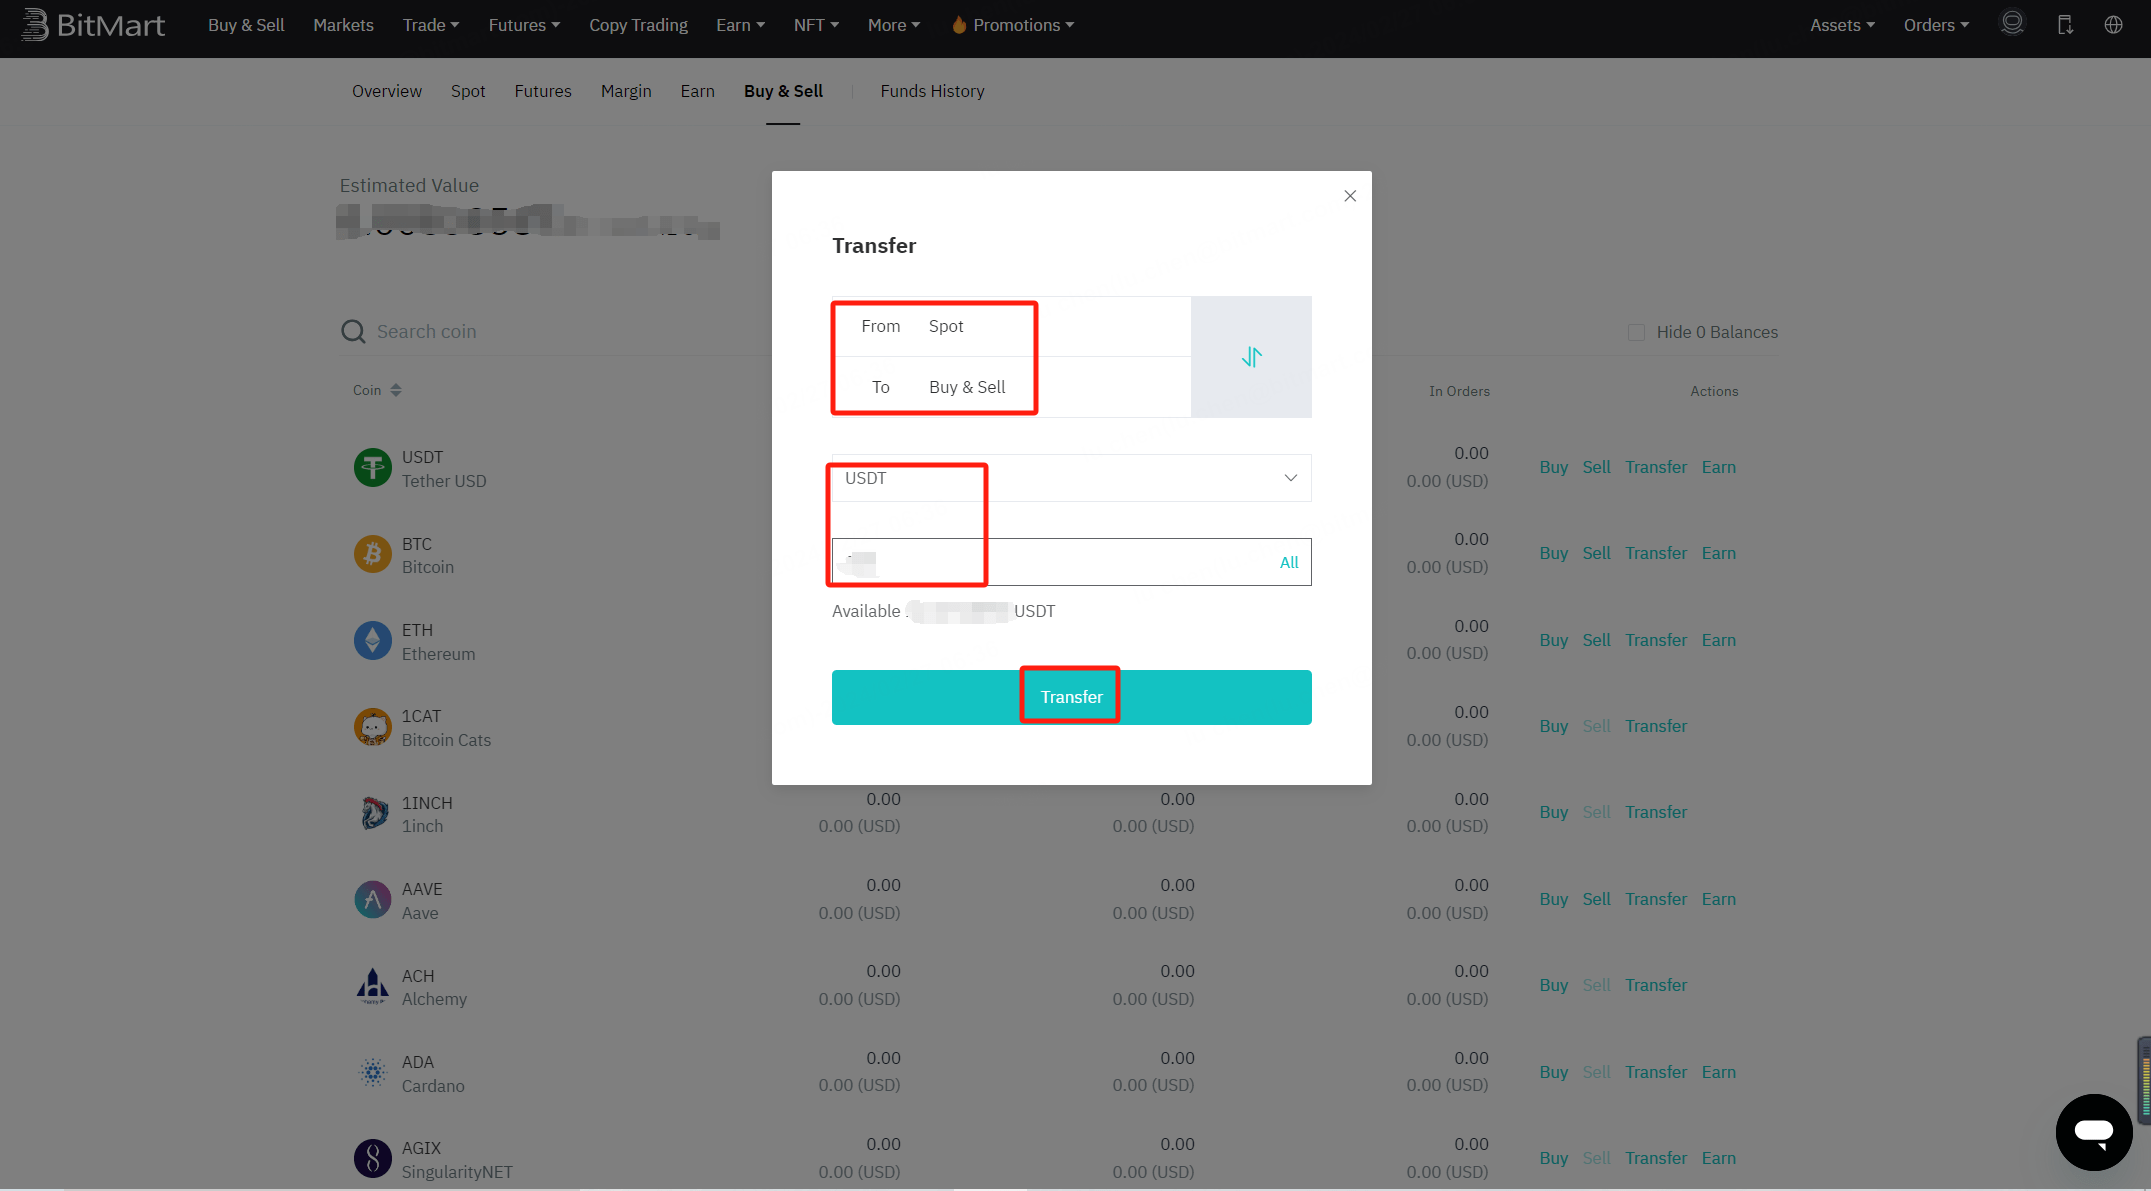Click the Bitcoin Cats 1CAT coin icon
The width and height of the screenshot is (2151, 1191).
coord(372,727)
